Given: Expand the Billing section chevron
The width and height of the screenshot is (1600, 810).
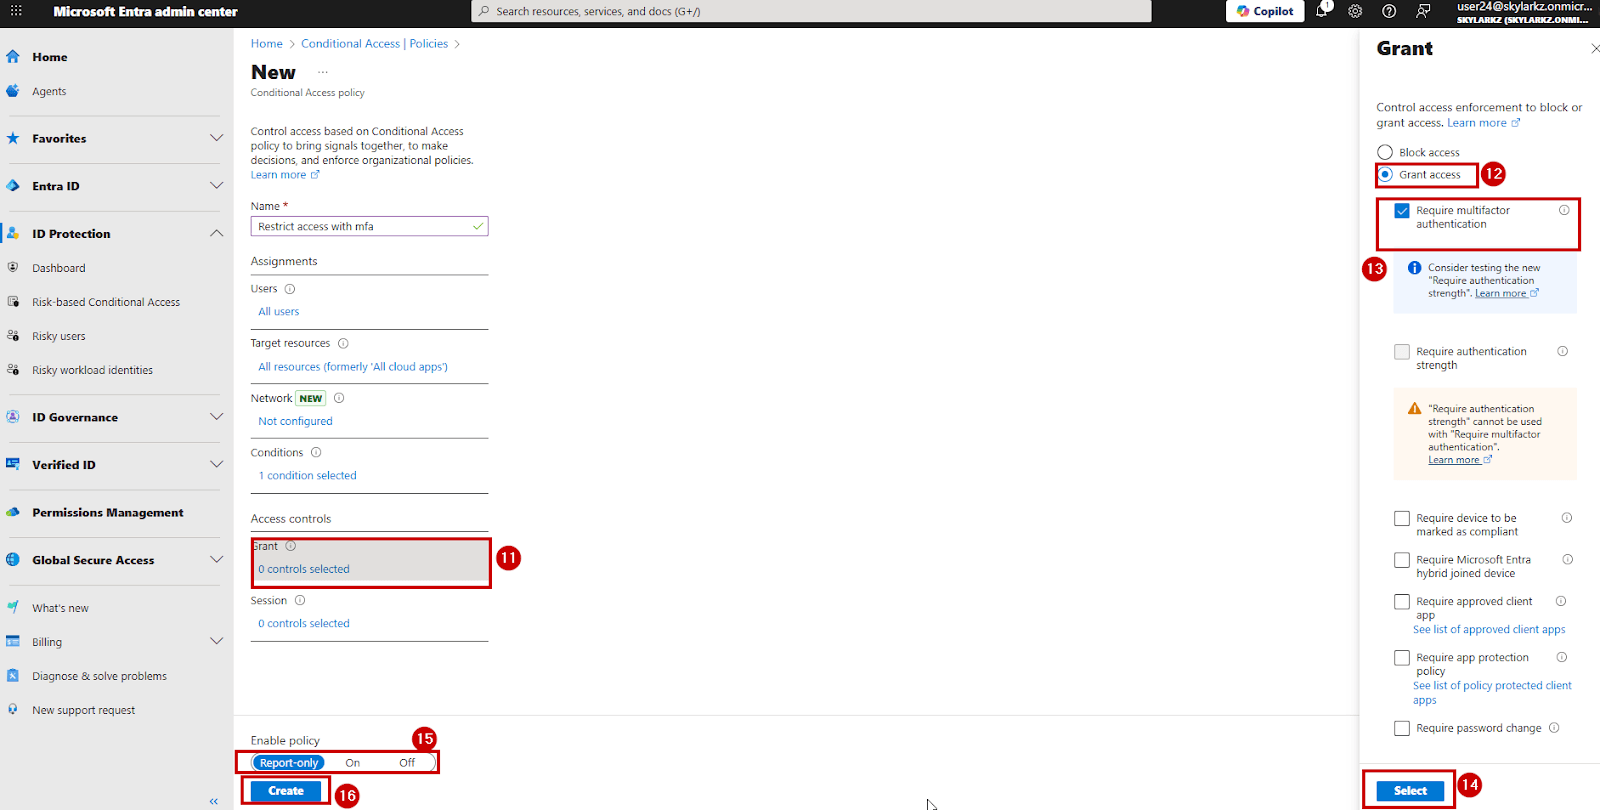Looking at the screenshot, I should point(216,641).
